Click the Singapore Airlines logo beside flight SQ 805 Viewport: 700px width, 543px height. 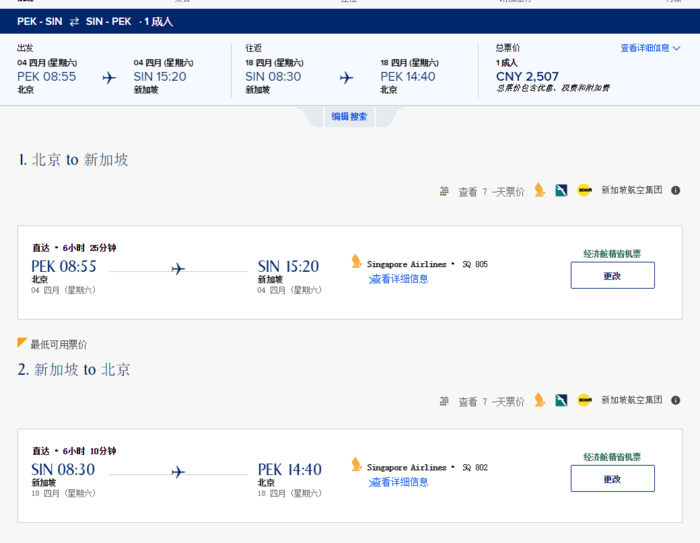[356, 262]
